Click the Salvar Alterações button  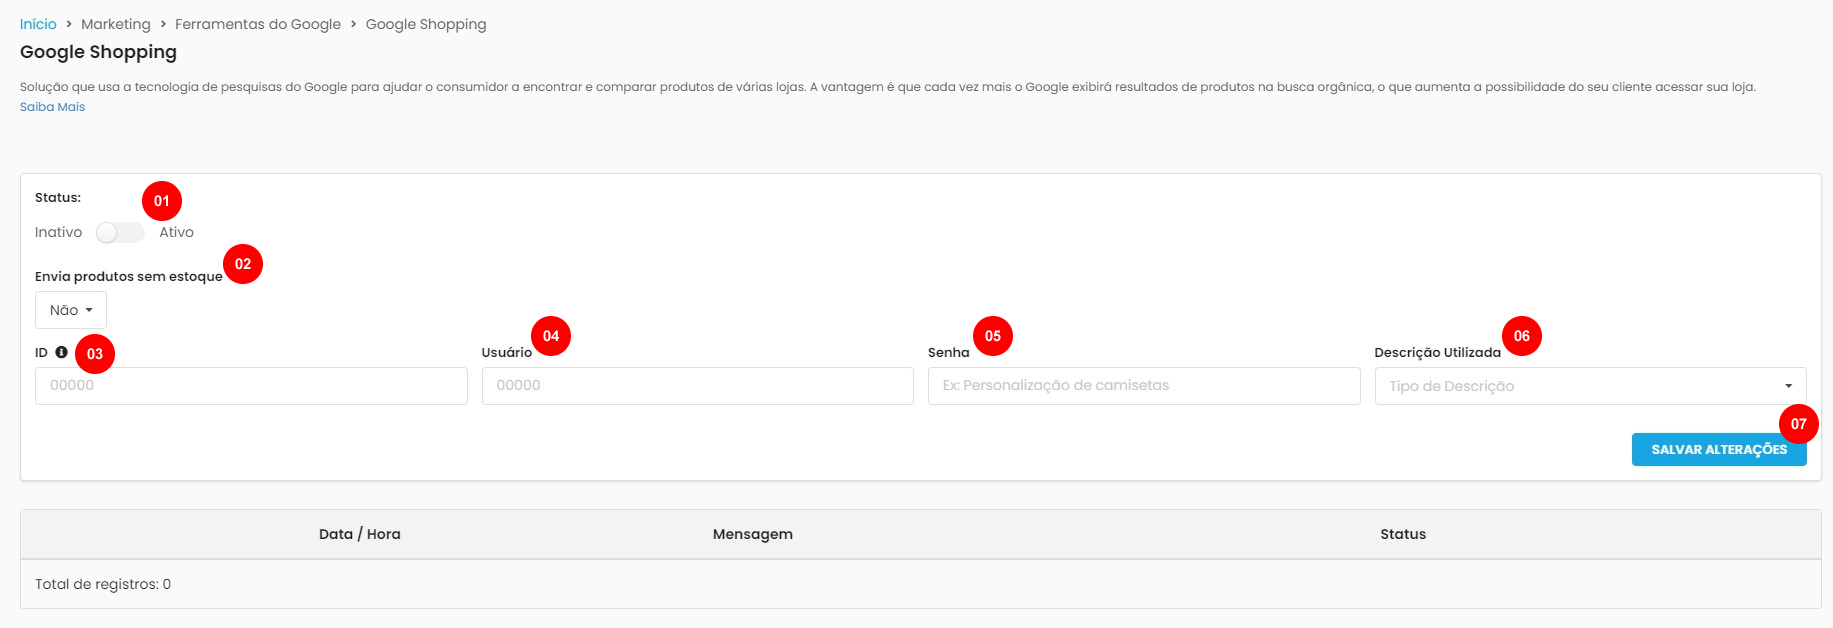pyautogui.click(x=1719, y=450)
